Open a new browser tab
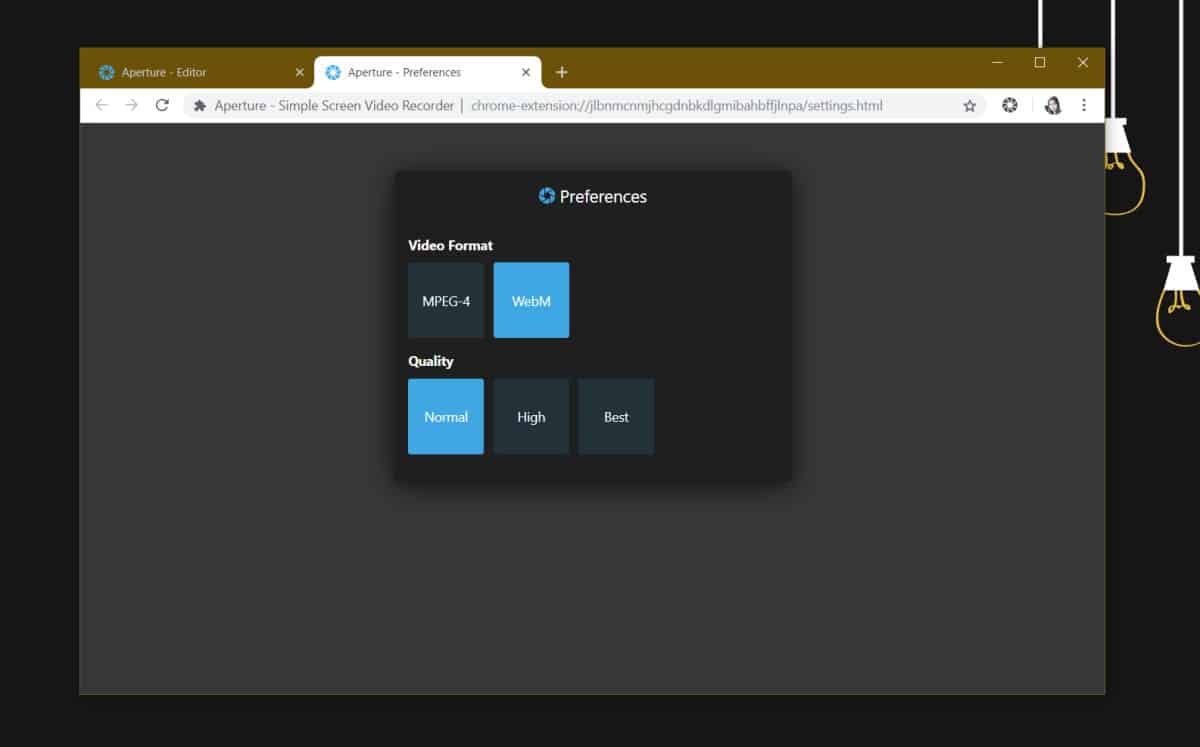Image resolution: width=1200 pixels, height=747 pixels. pos(562,72)
